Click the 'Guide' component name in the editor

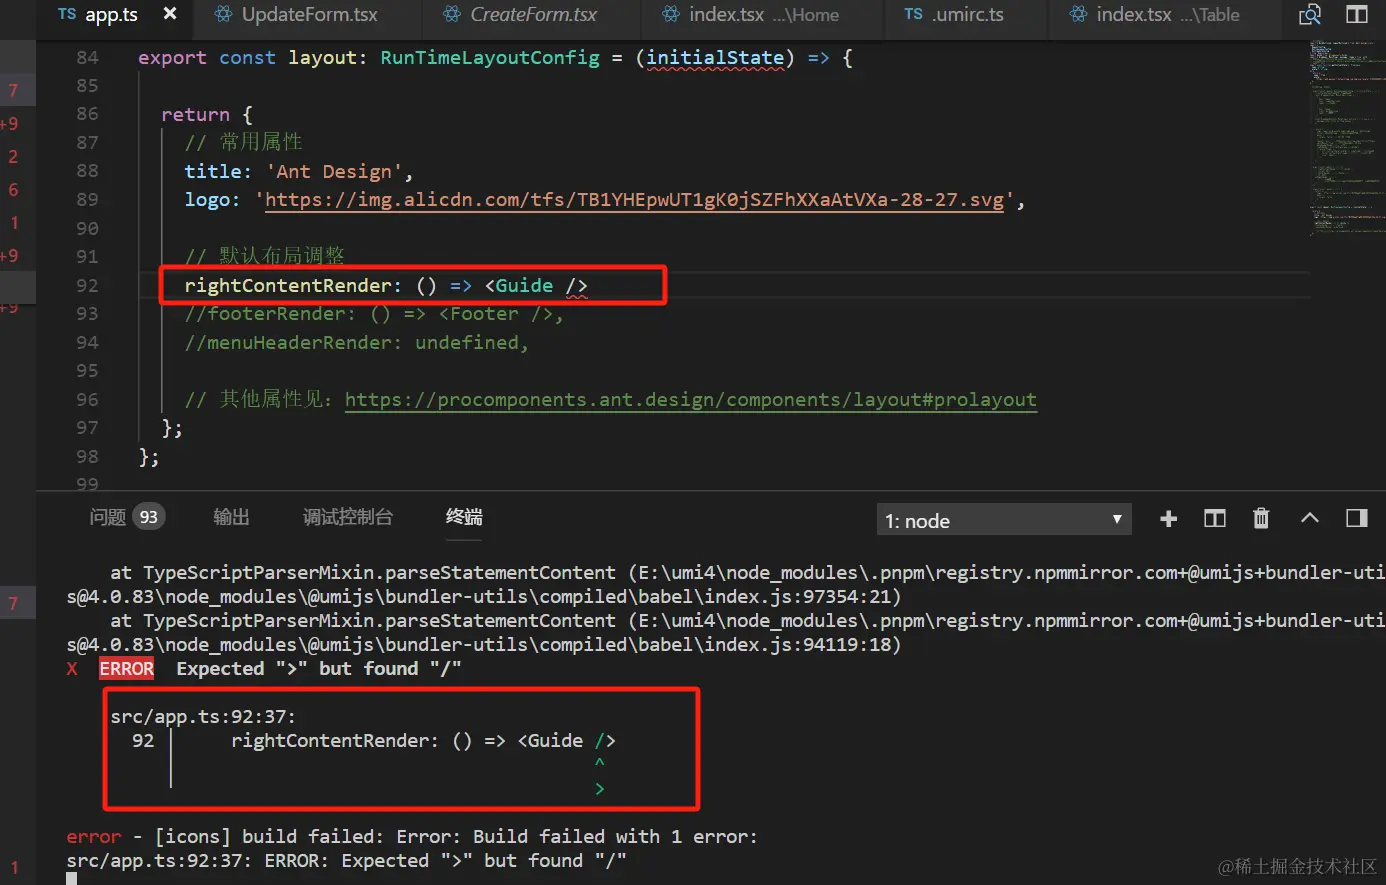pyautogui.click(x=524, y=286)
